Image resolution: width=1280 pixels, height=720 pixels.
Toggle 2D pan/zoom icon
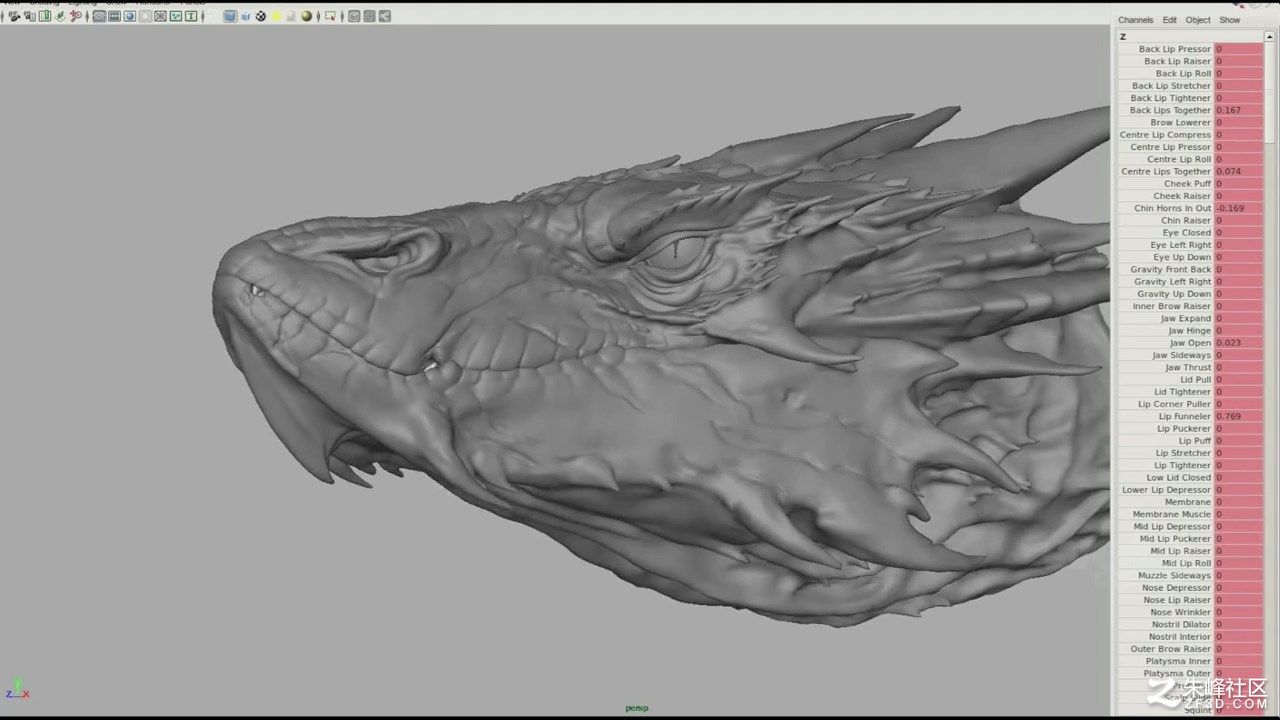75,16
